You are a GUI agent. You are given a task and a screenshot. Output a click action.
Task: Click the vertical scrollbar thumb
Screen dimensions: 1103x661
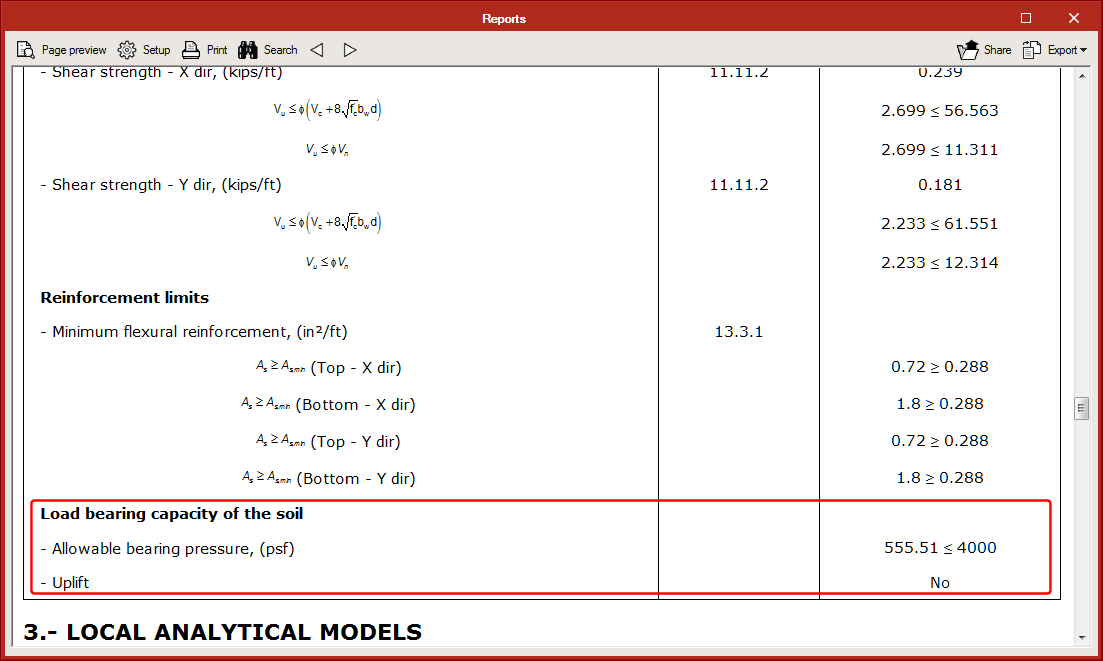1081,408
